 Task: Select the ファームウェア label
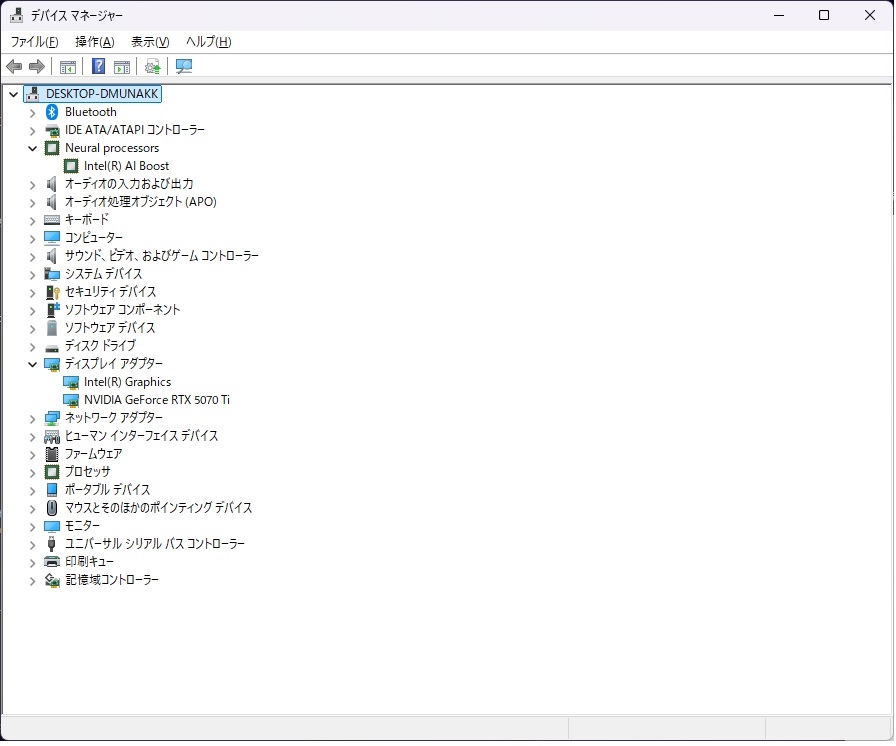(x=93, y=454)
